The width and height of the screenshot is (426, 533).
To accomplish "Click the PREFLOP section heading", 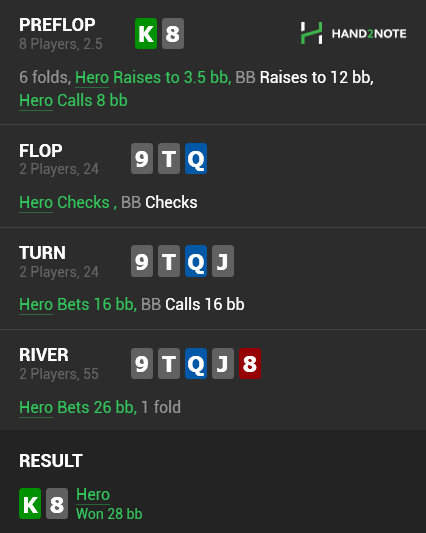I will pyautogui.click(x=57, y=25).
